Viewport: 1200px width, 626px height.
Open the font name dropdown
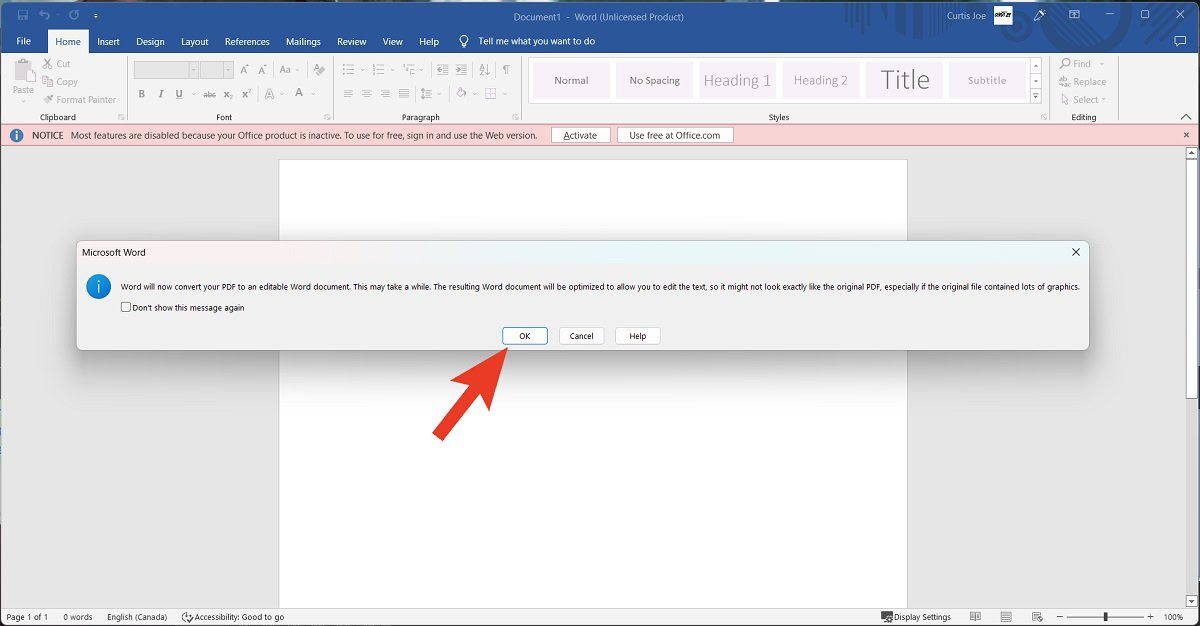tap(194, 70)
